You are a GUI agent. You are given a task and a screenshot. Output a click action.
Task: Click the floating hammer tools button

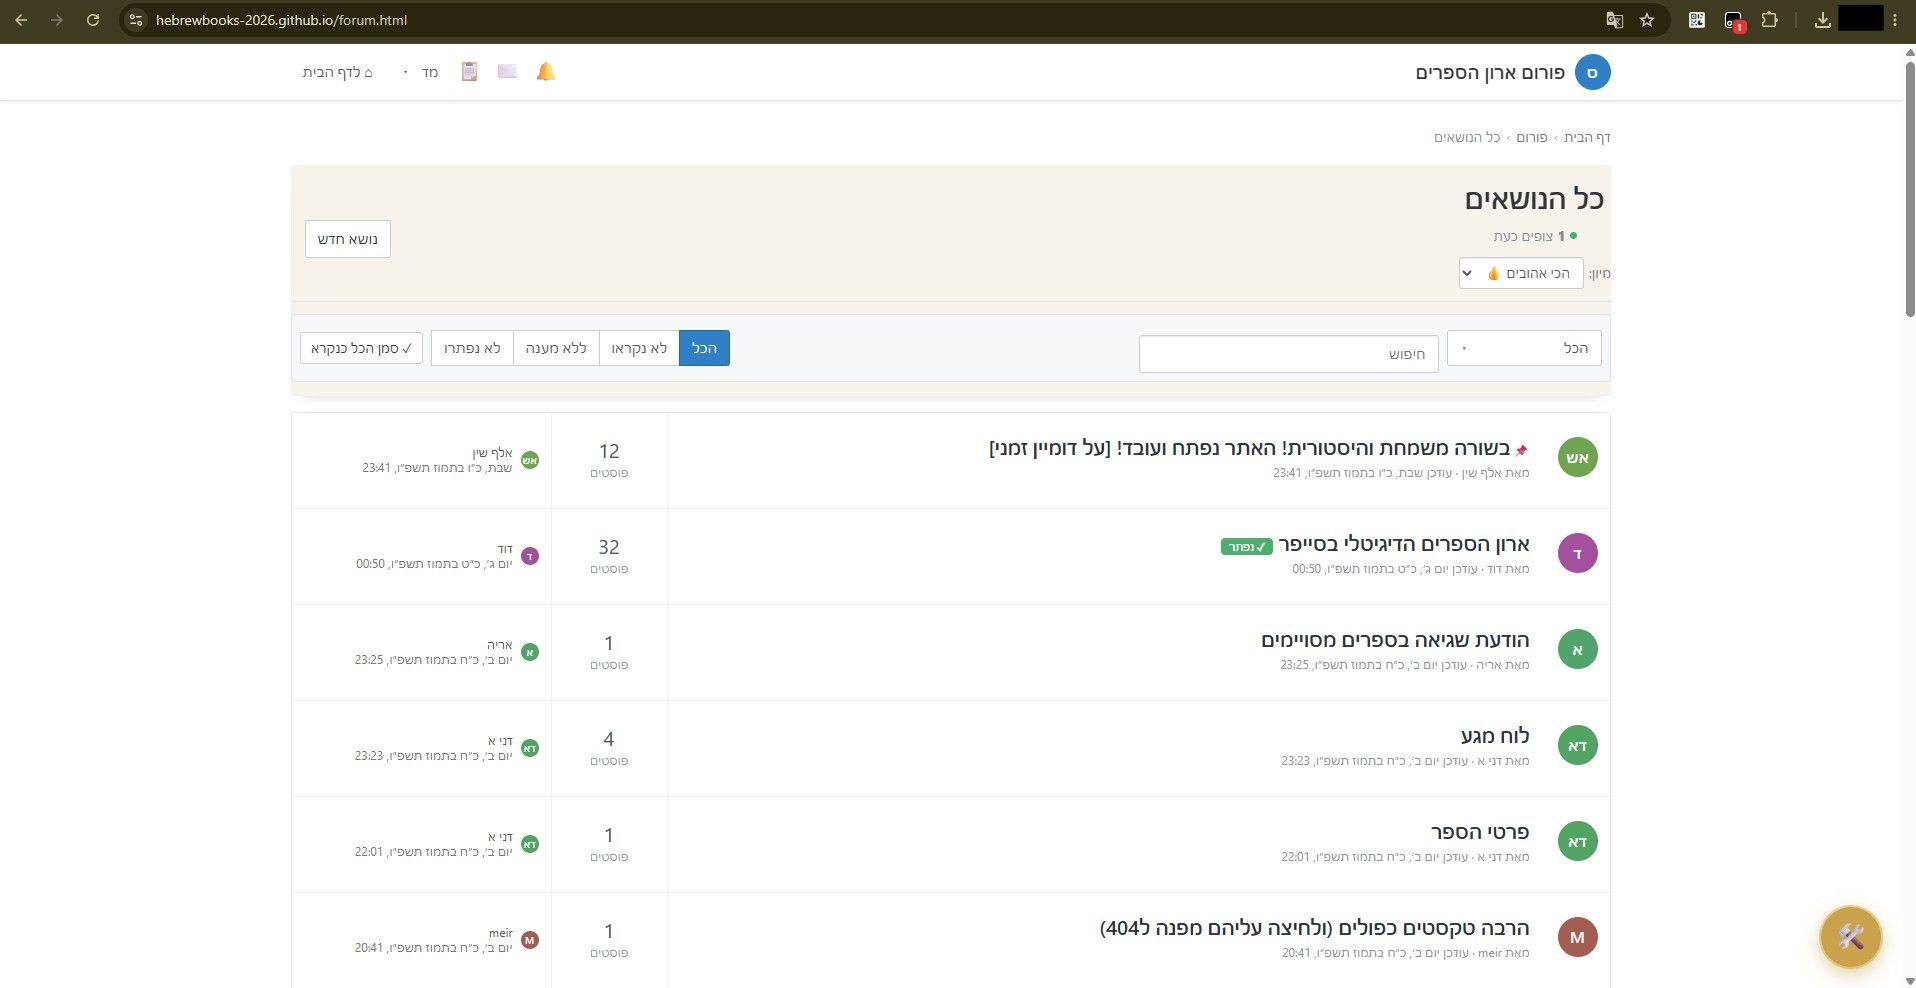pos(1850,937)
